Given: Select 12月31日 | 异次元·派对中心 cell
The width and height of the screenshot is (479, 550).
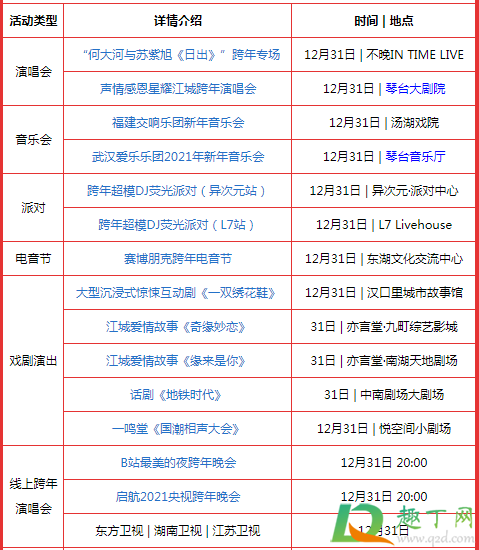Looking at the screenshot, I should point(383,191).
